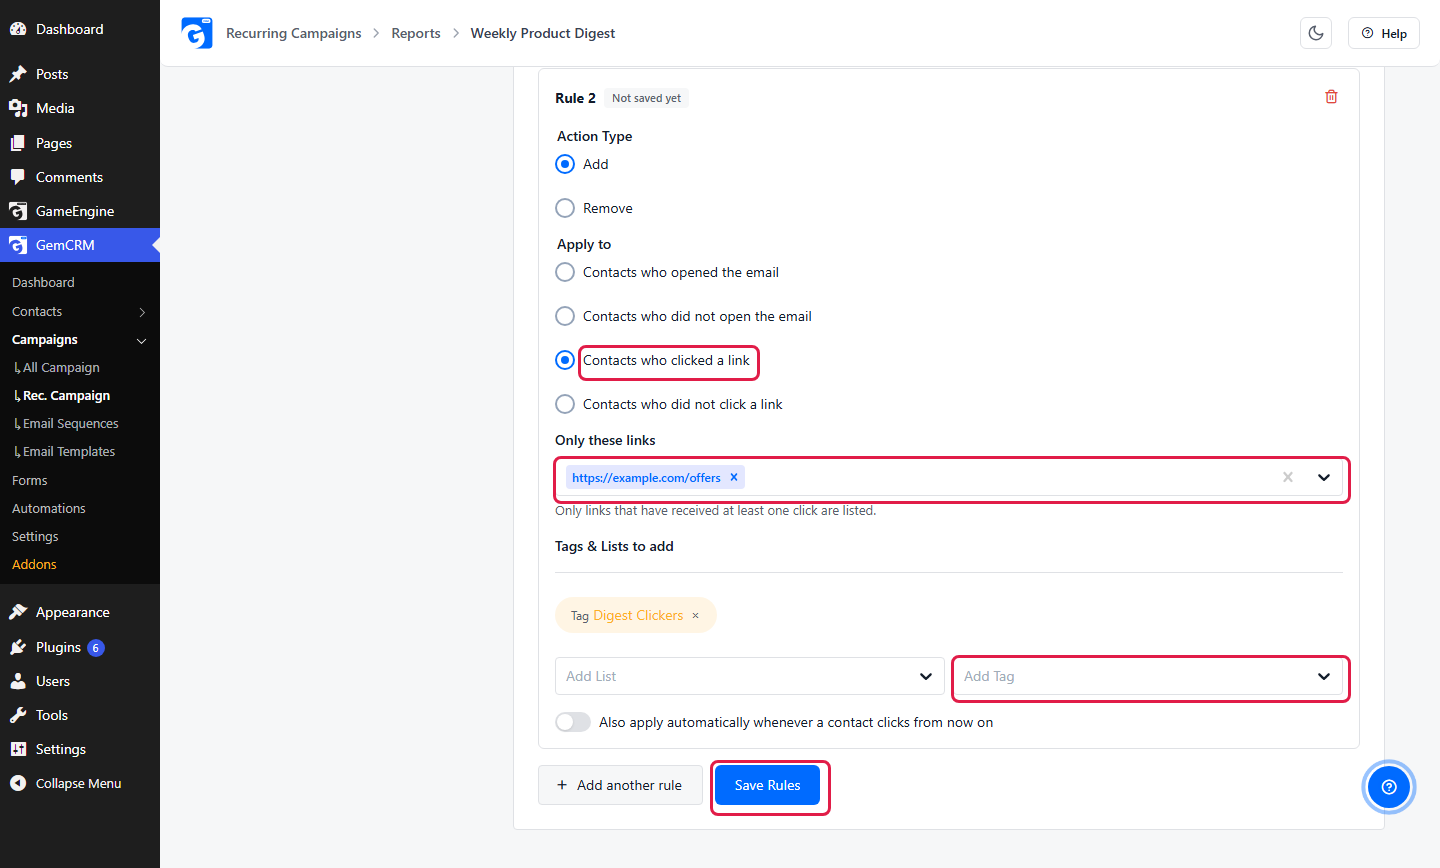Click the Plugins plug icon
The height and width of the screenshot is (868, 1440).
[x=18, y=647]
